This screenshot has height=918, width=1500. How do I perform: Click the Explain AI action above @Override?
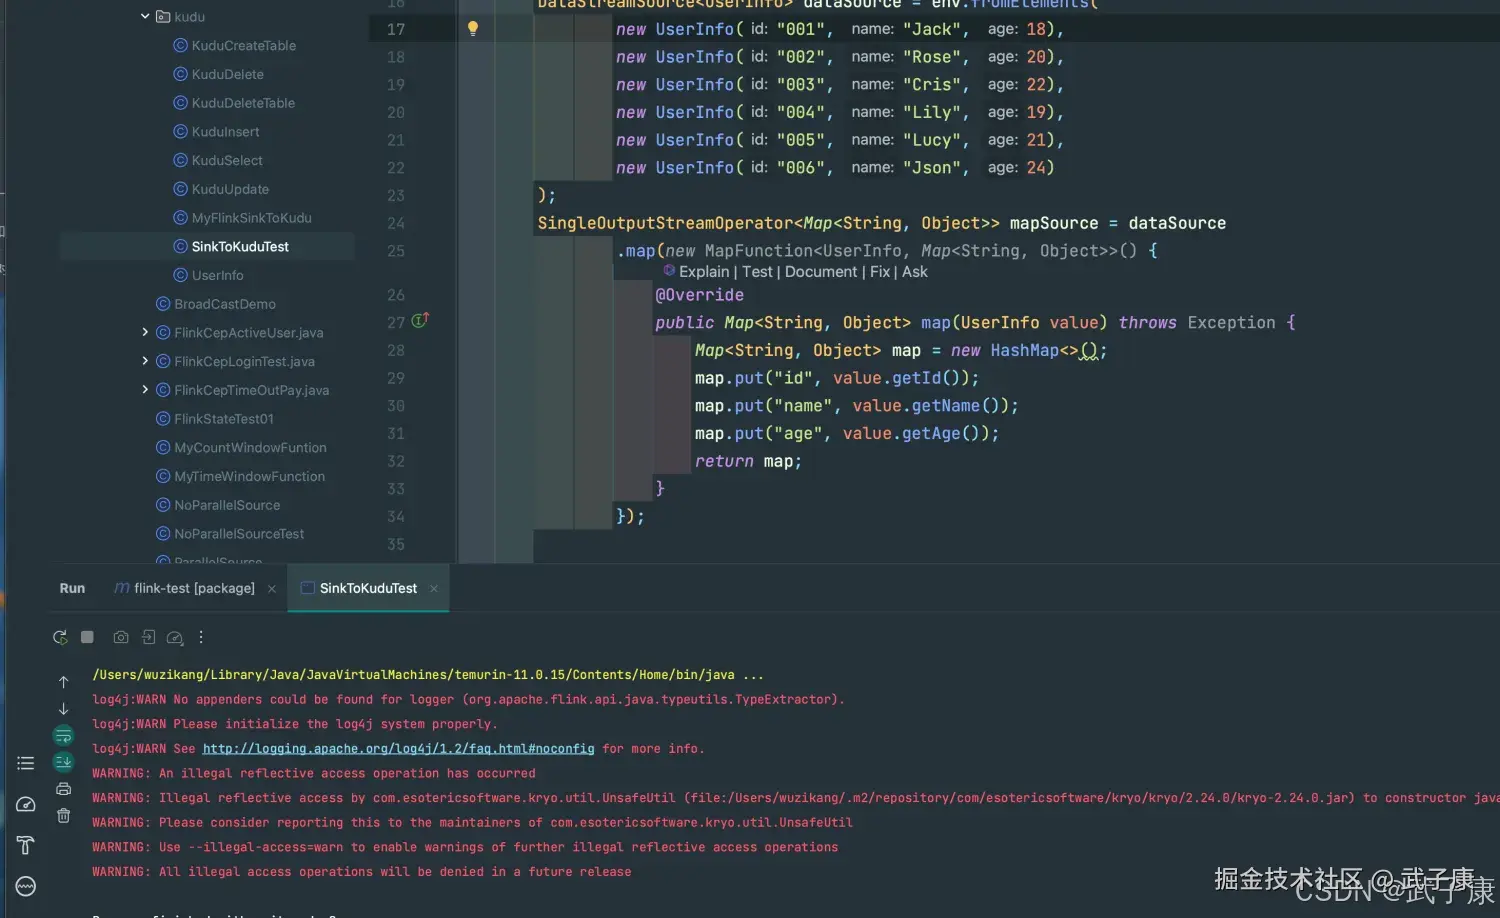pyautogui.click(x=704, y=272)
